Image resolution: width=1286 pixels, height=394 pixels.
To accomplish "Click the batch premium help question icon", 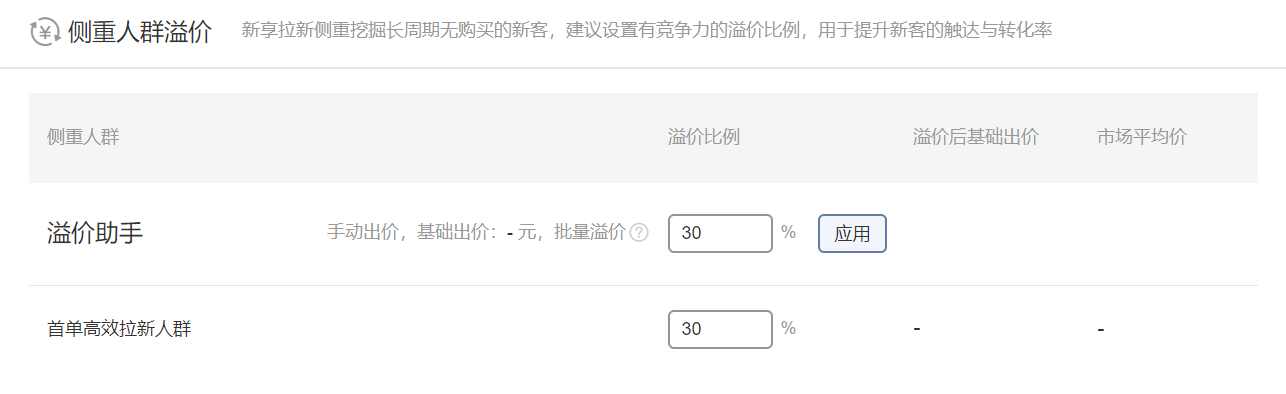I will click(x=639, y=233).
